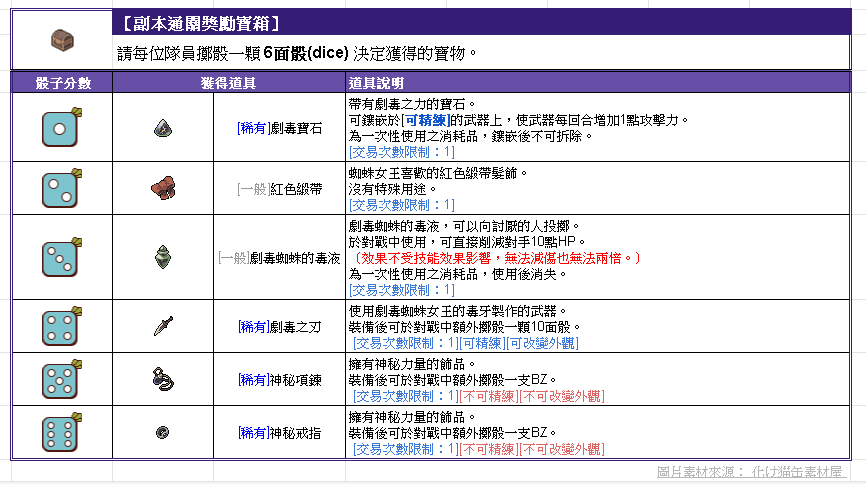Select the 副本通關獎勵寶箱 title cell
The image size is (866, 484).
point(481,23)
